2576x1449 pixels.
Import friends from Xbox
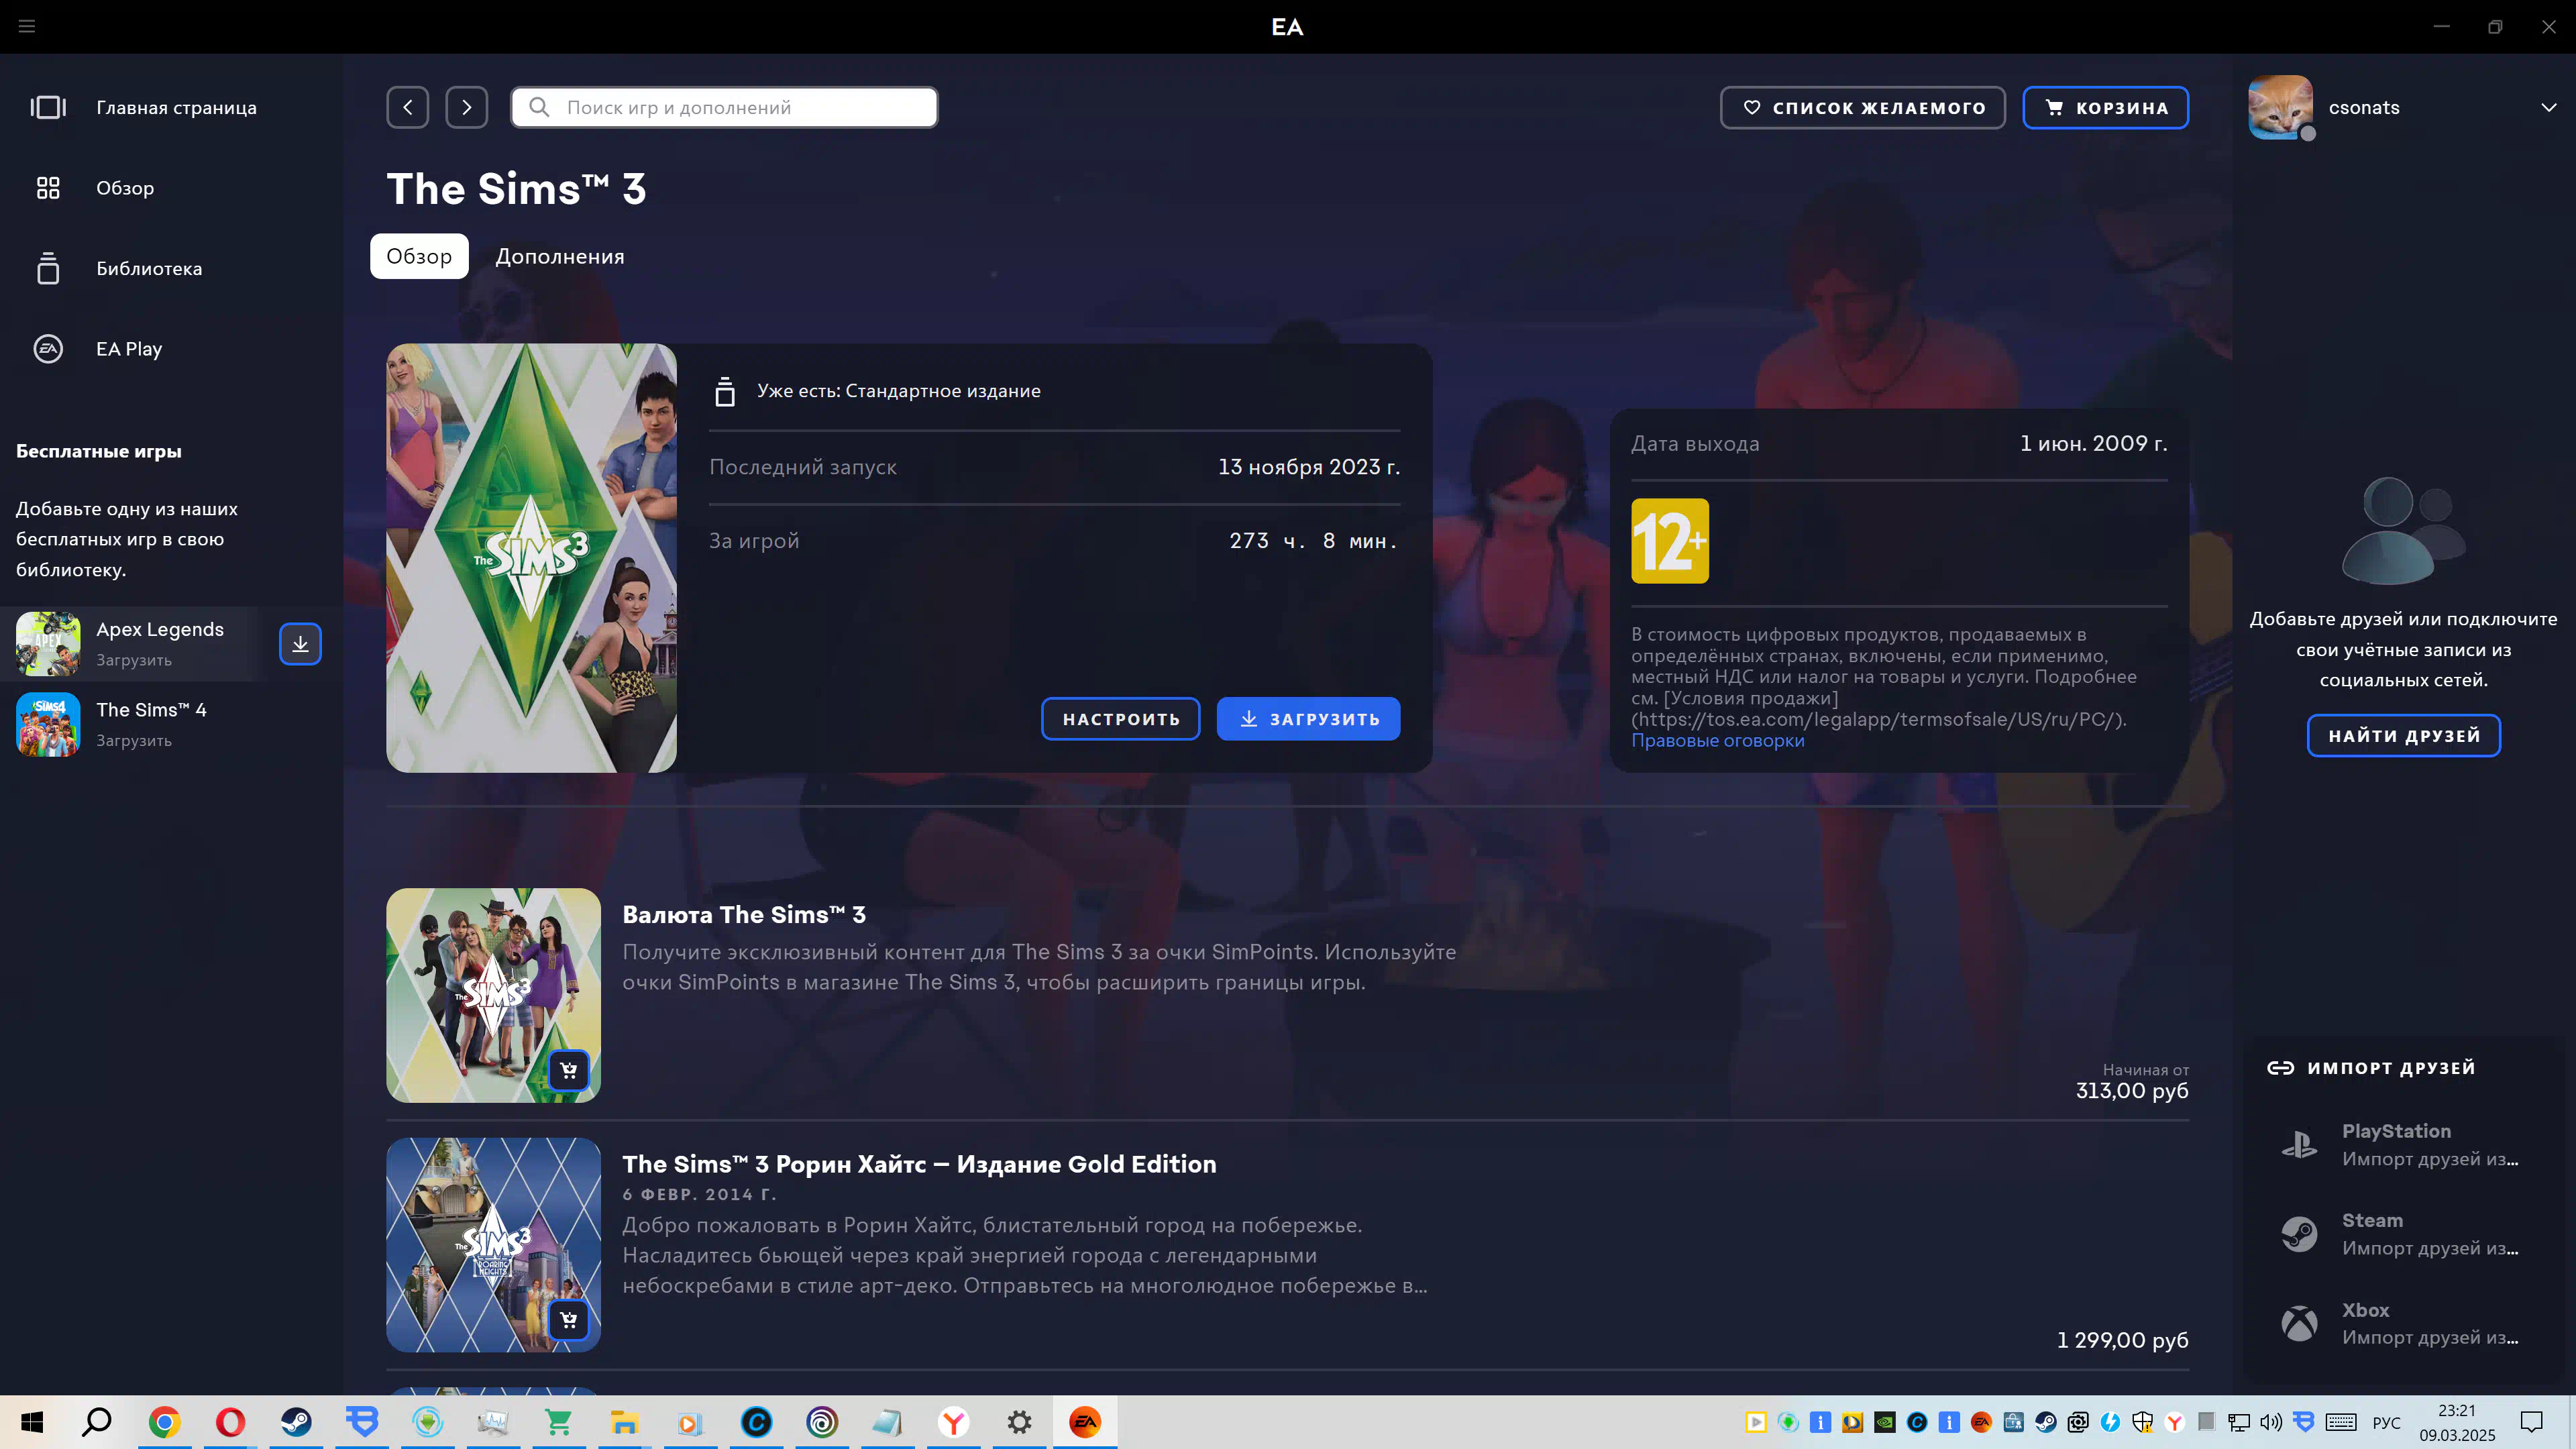click(x=2404, y=1323)
